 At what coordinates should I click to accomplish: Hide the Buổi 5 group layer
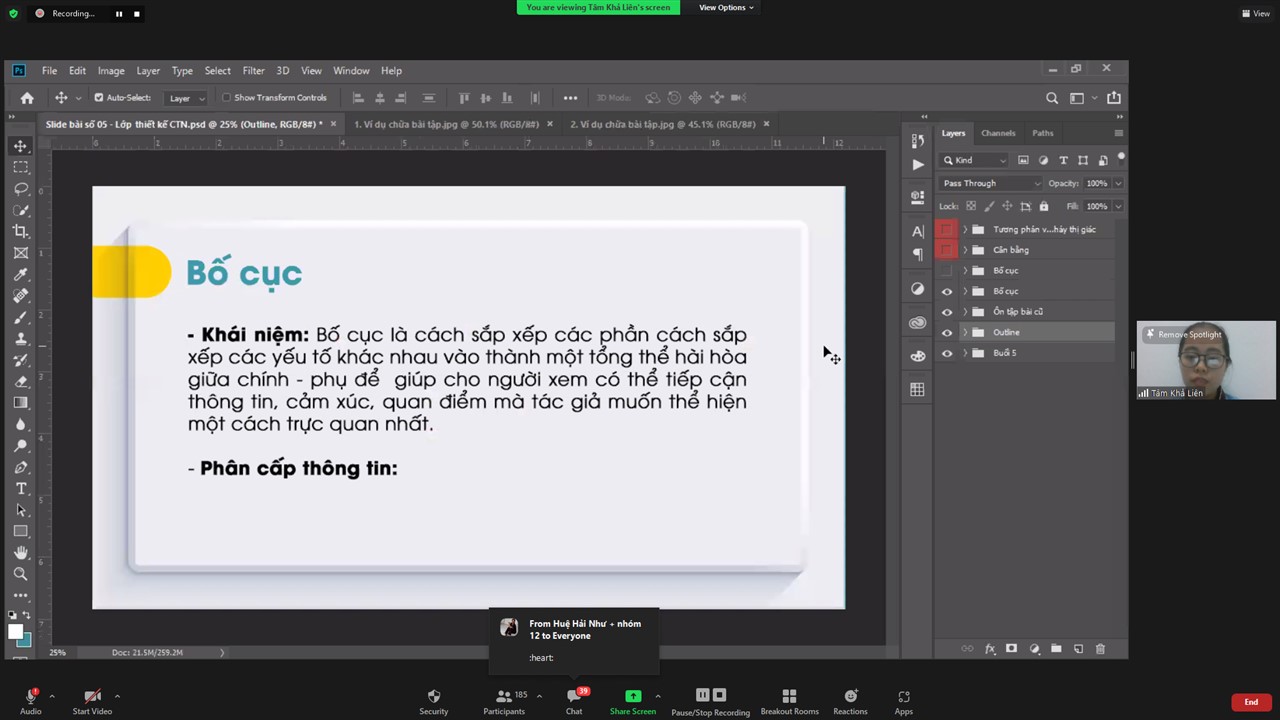[x=947, y=353]
